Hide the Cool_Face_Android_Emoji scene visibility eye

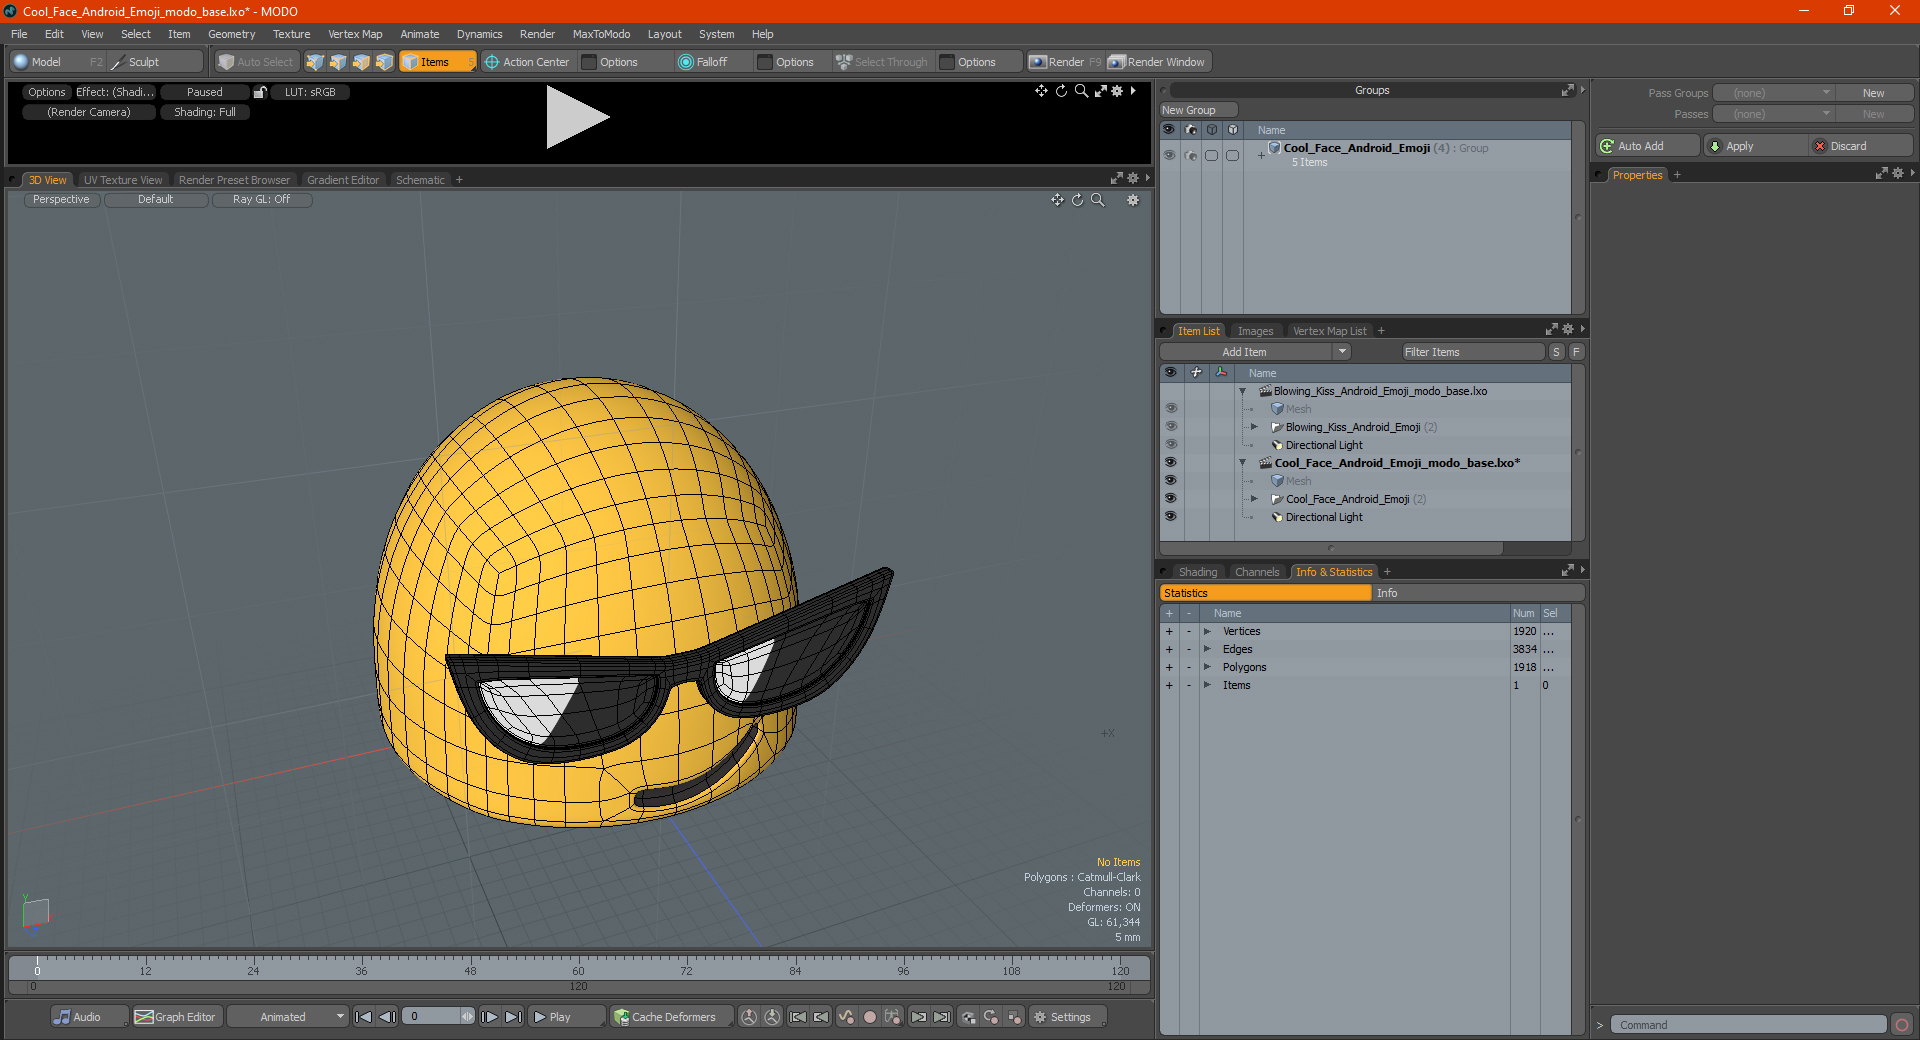point(1170,463)
